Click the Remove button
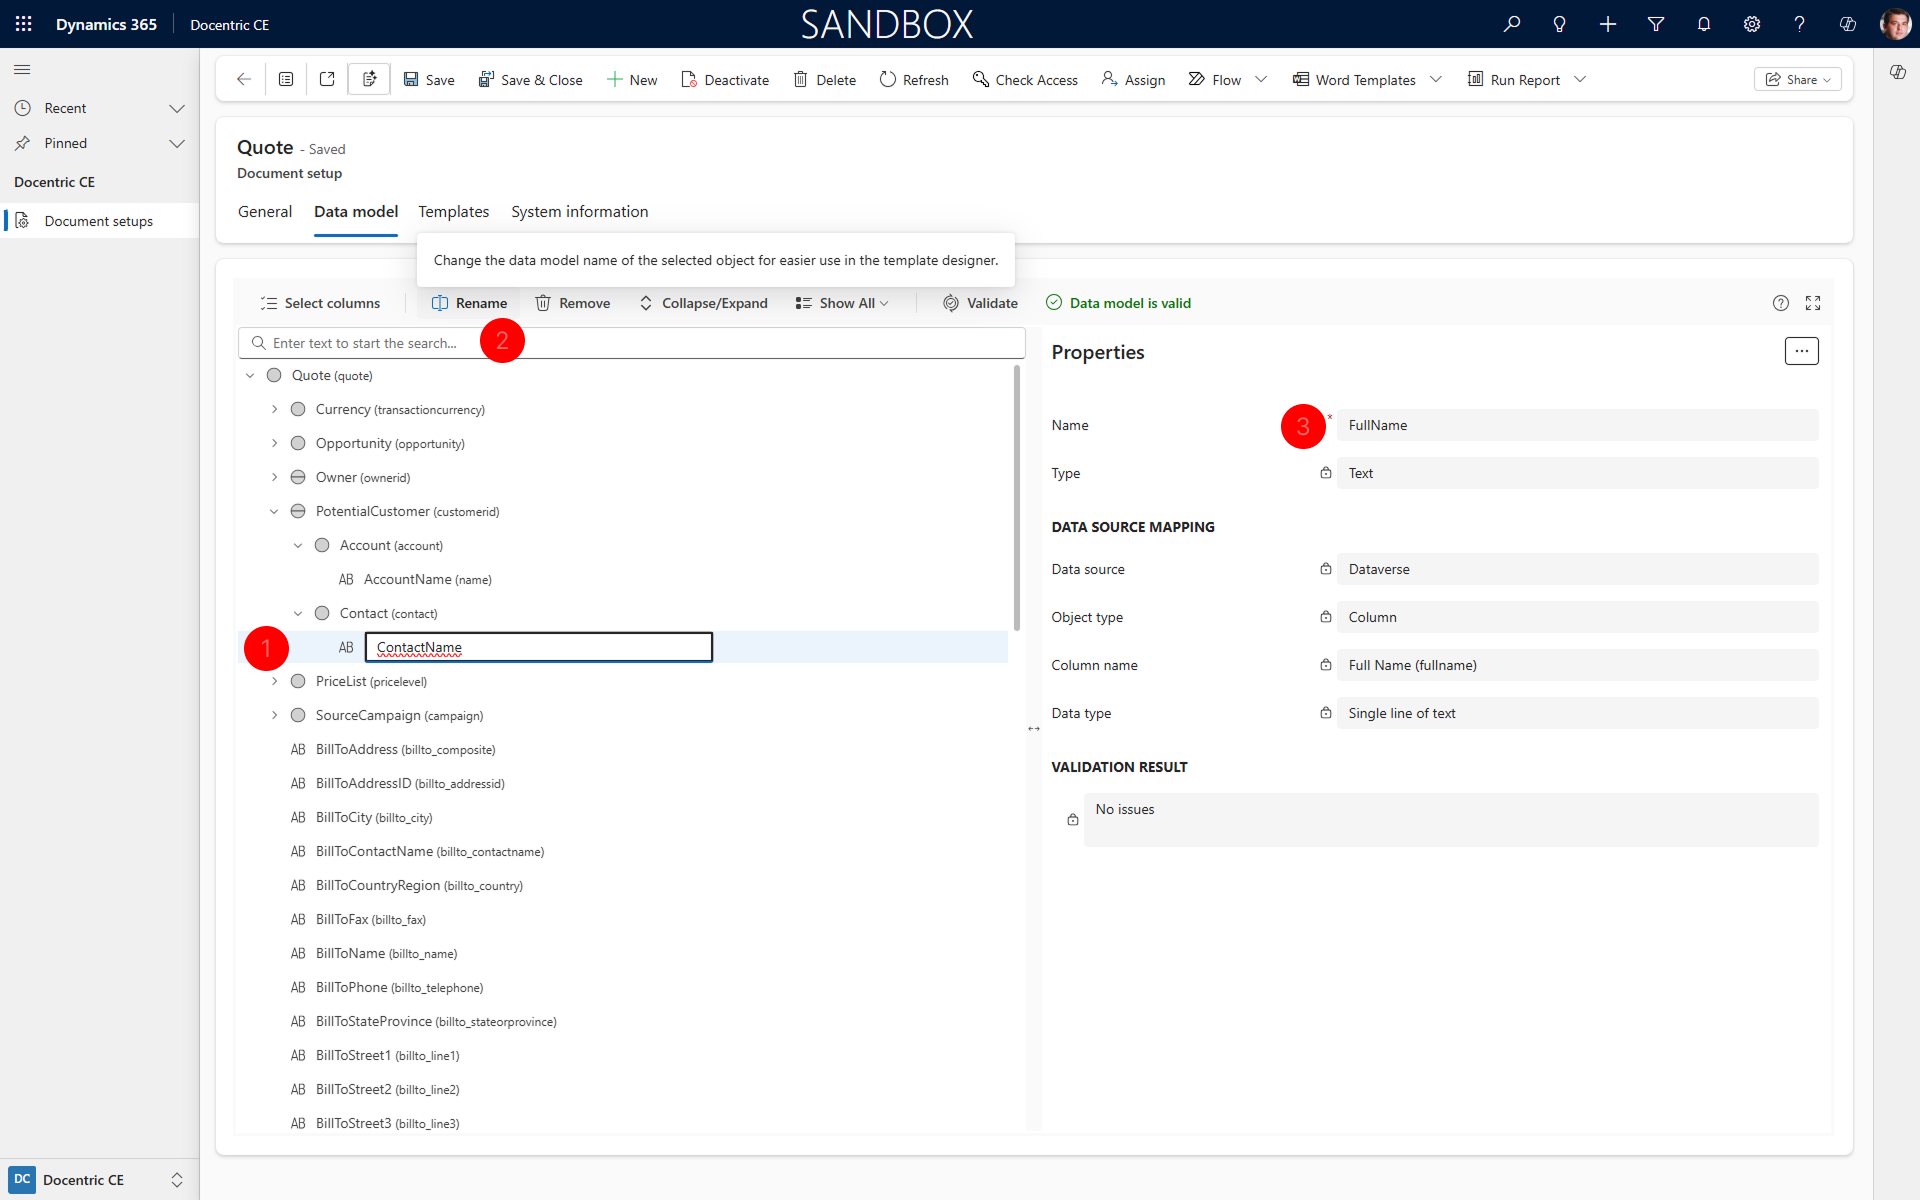Viewport: 1920px width, 1200px height. 572,303
